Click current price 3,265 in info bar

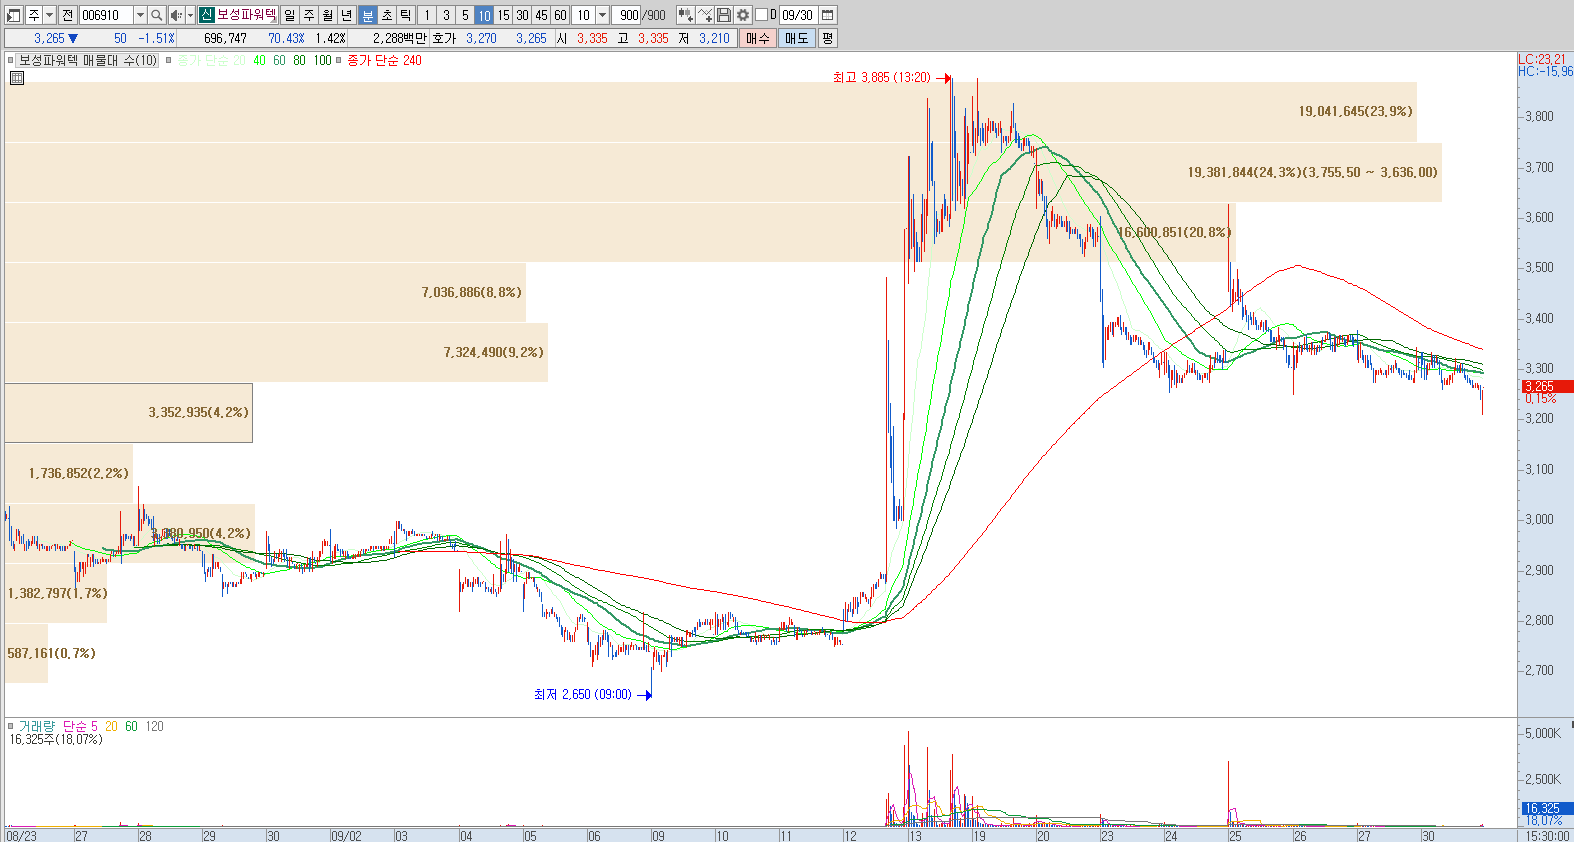click(49, 38)
